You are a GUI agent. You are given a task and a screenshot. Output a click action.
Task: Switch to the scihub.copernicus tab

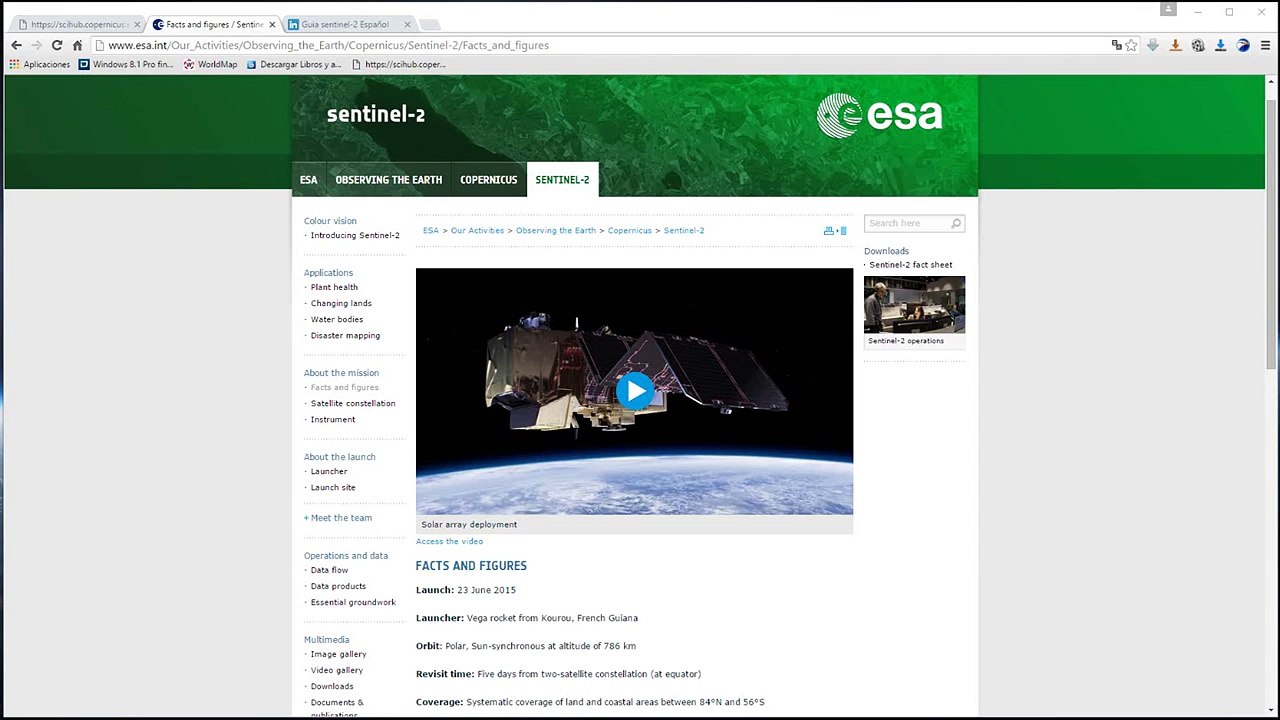(x=76, y=24)
